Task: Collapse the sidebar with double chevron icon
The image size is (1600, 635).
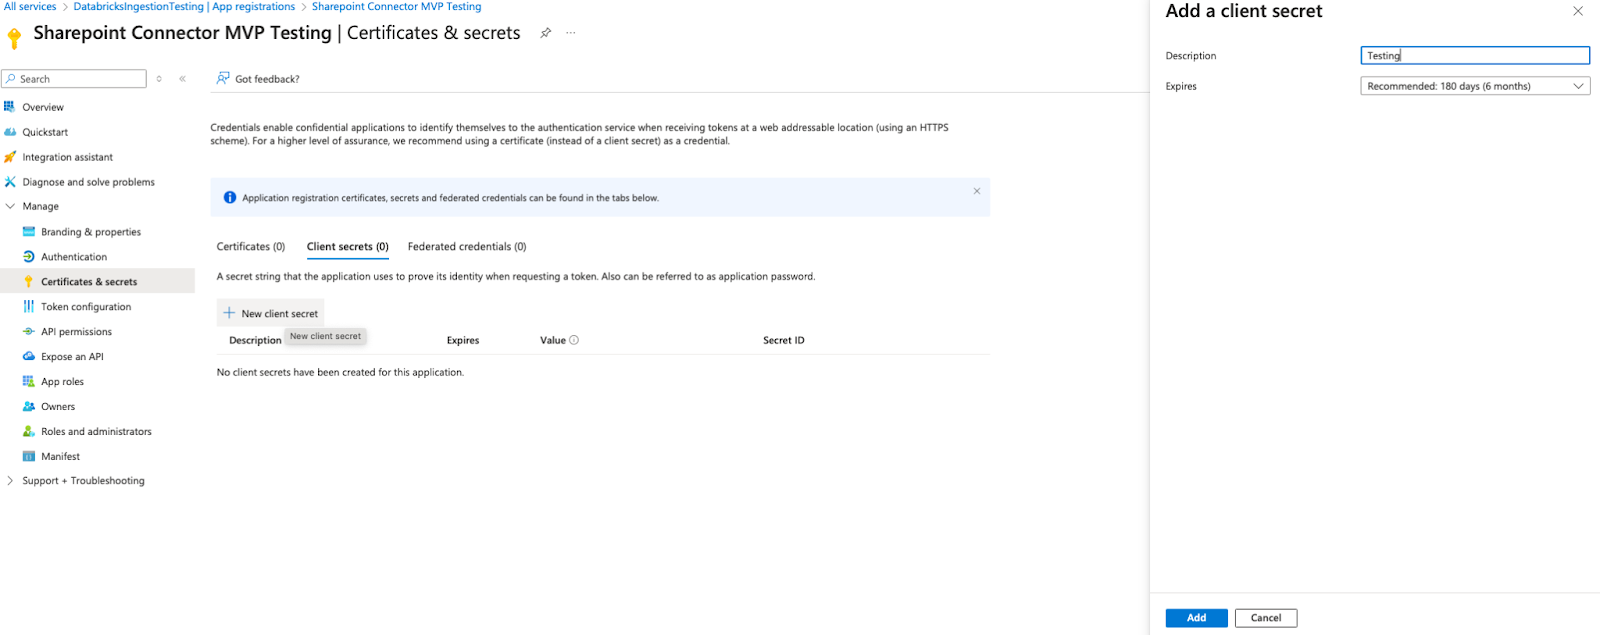Action: [182, 79]
